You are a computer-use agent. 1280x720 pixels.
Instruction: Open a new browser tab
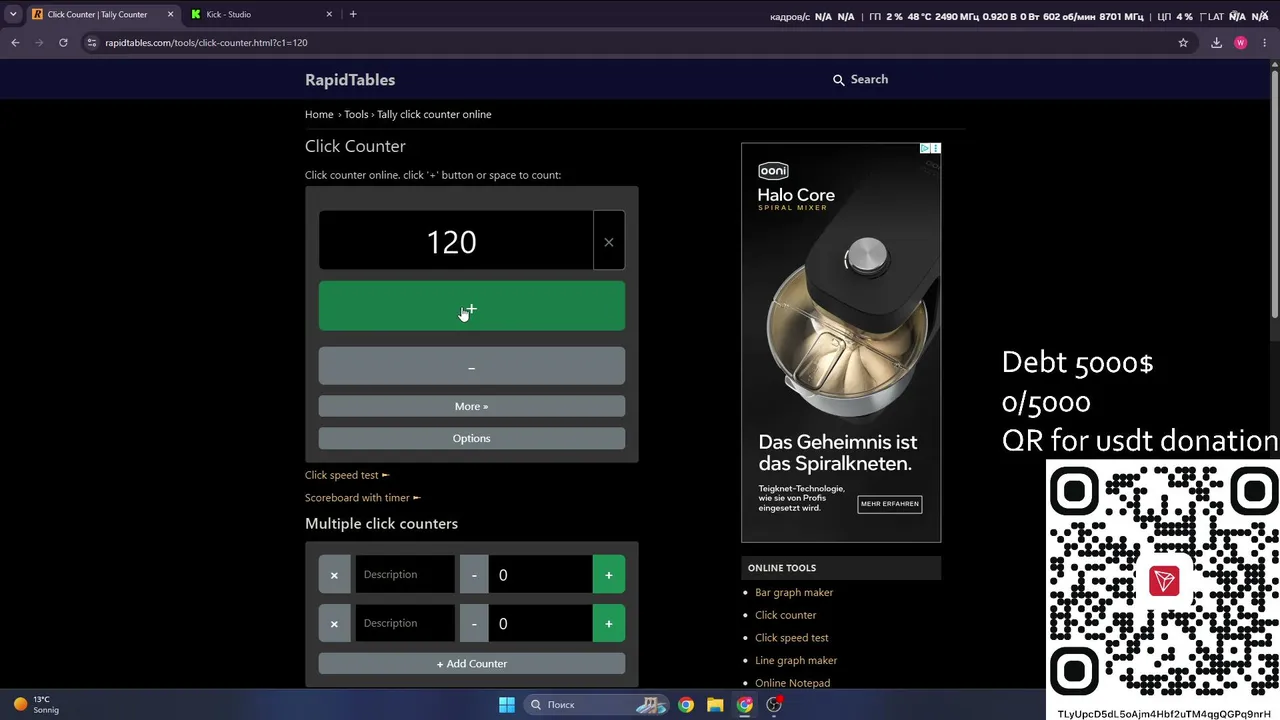pos(353,14)
